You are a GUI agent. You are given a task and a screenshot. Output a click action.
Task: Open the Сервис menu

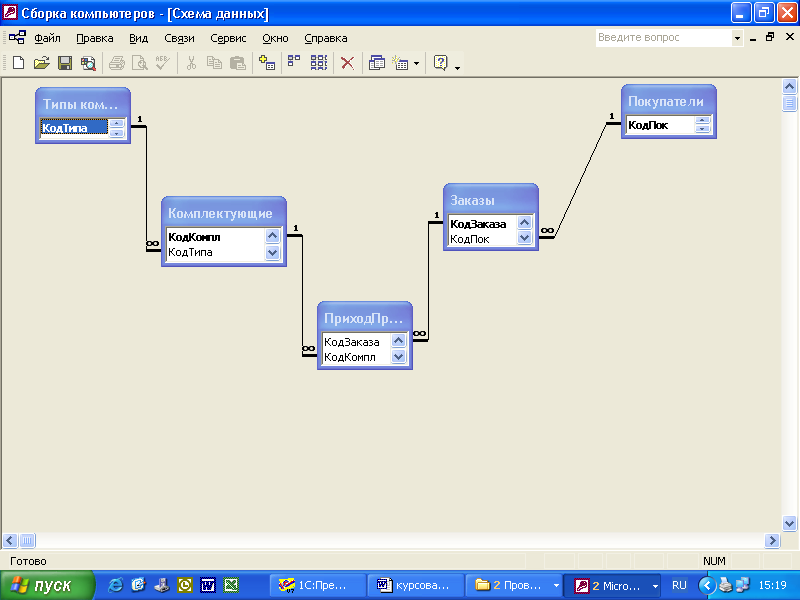tap(228, 38)
